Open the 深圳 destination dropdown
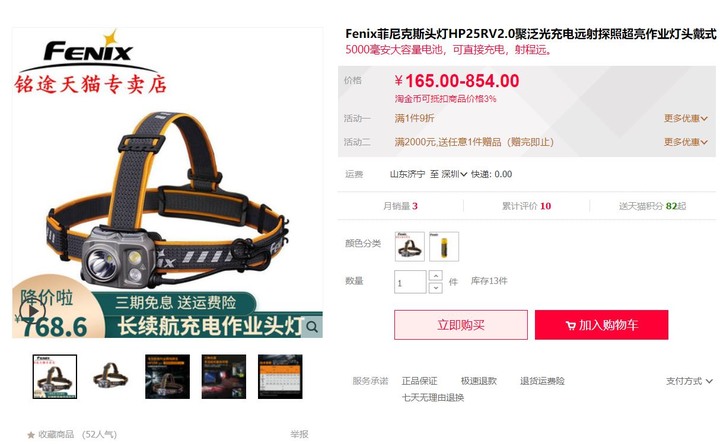The height and width of the screenshot is (444, 720). [x=454, y=174]
